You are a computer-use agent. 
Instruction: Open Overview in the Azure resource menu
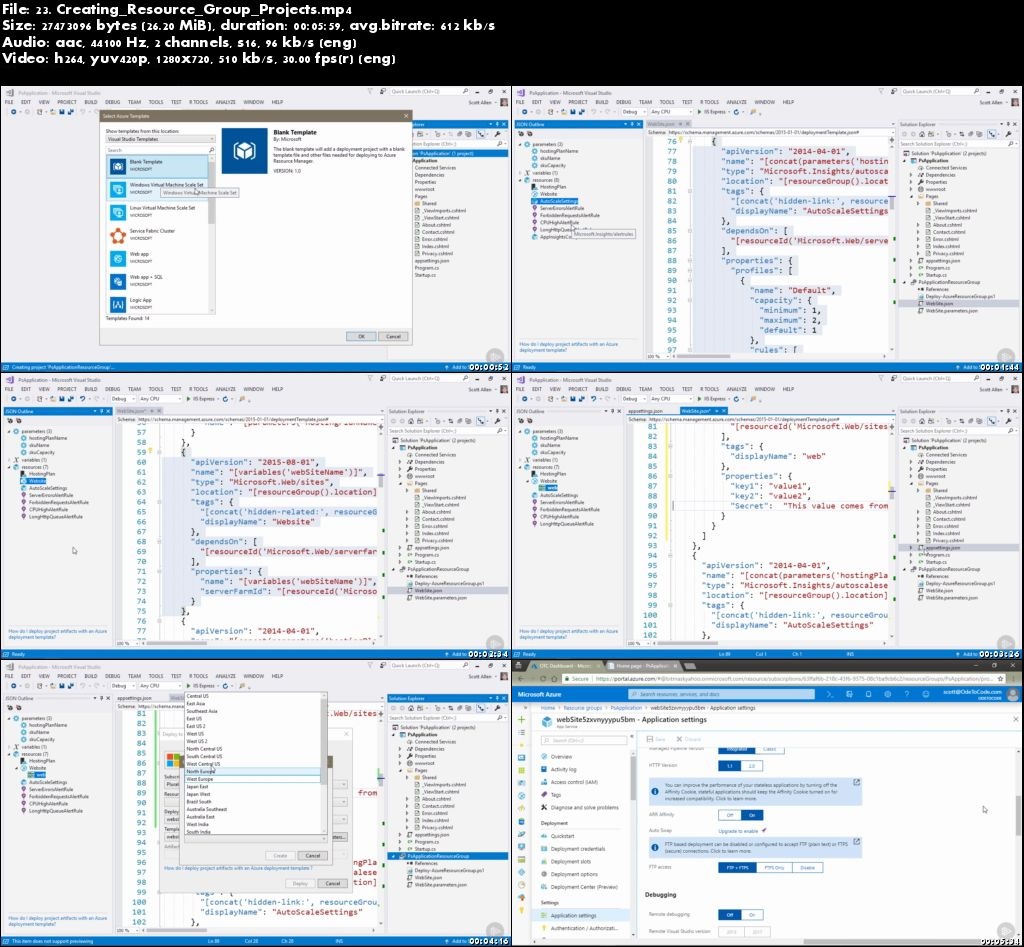tap(561, 757)
